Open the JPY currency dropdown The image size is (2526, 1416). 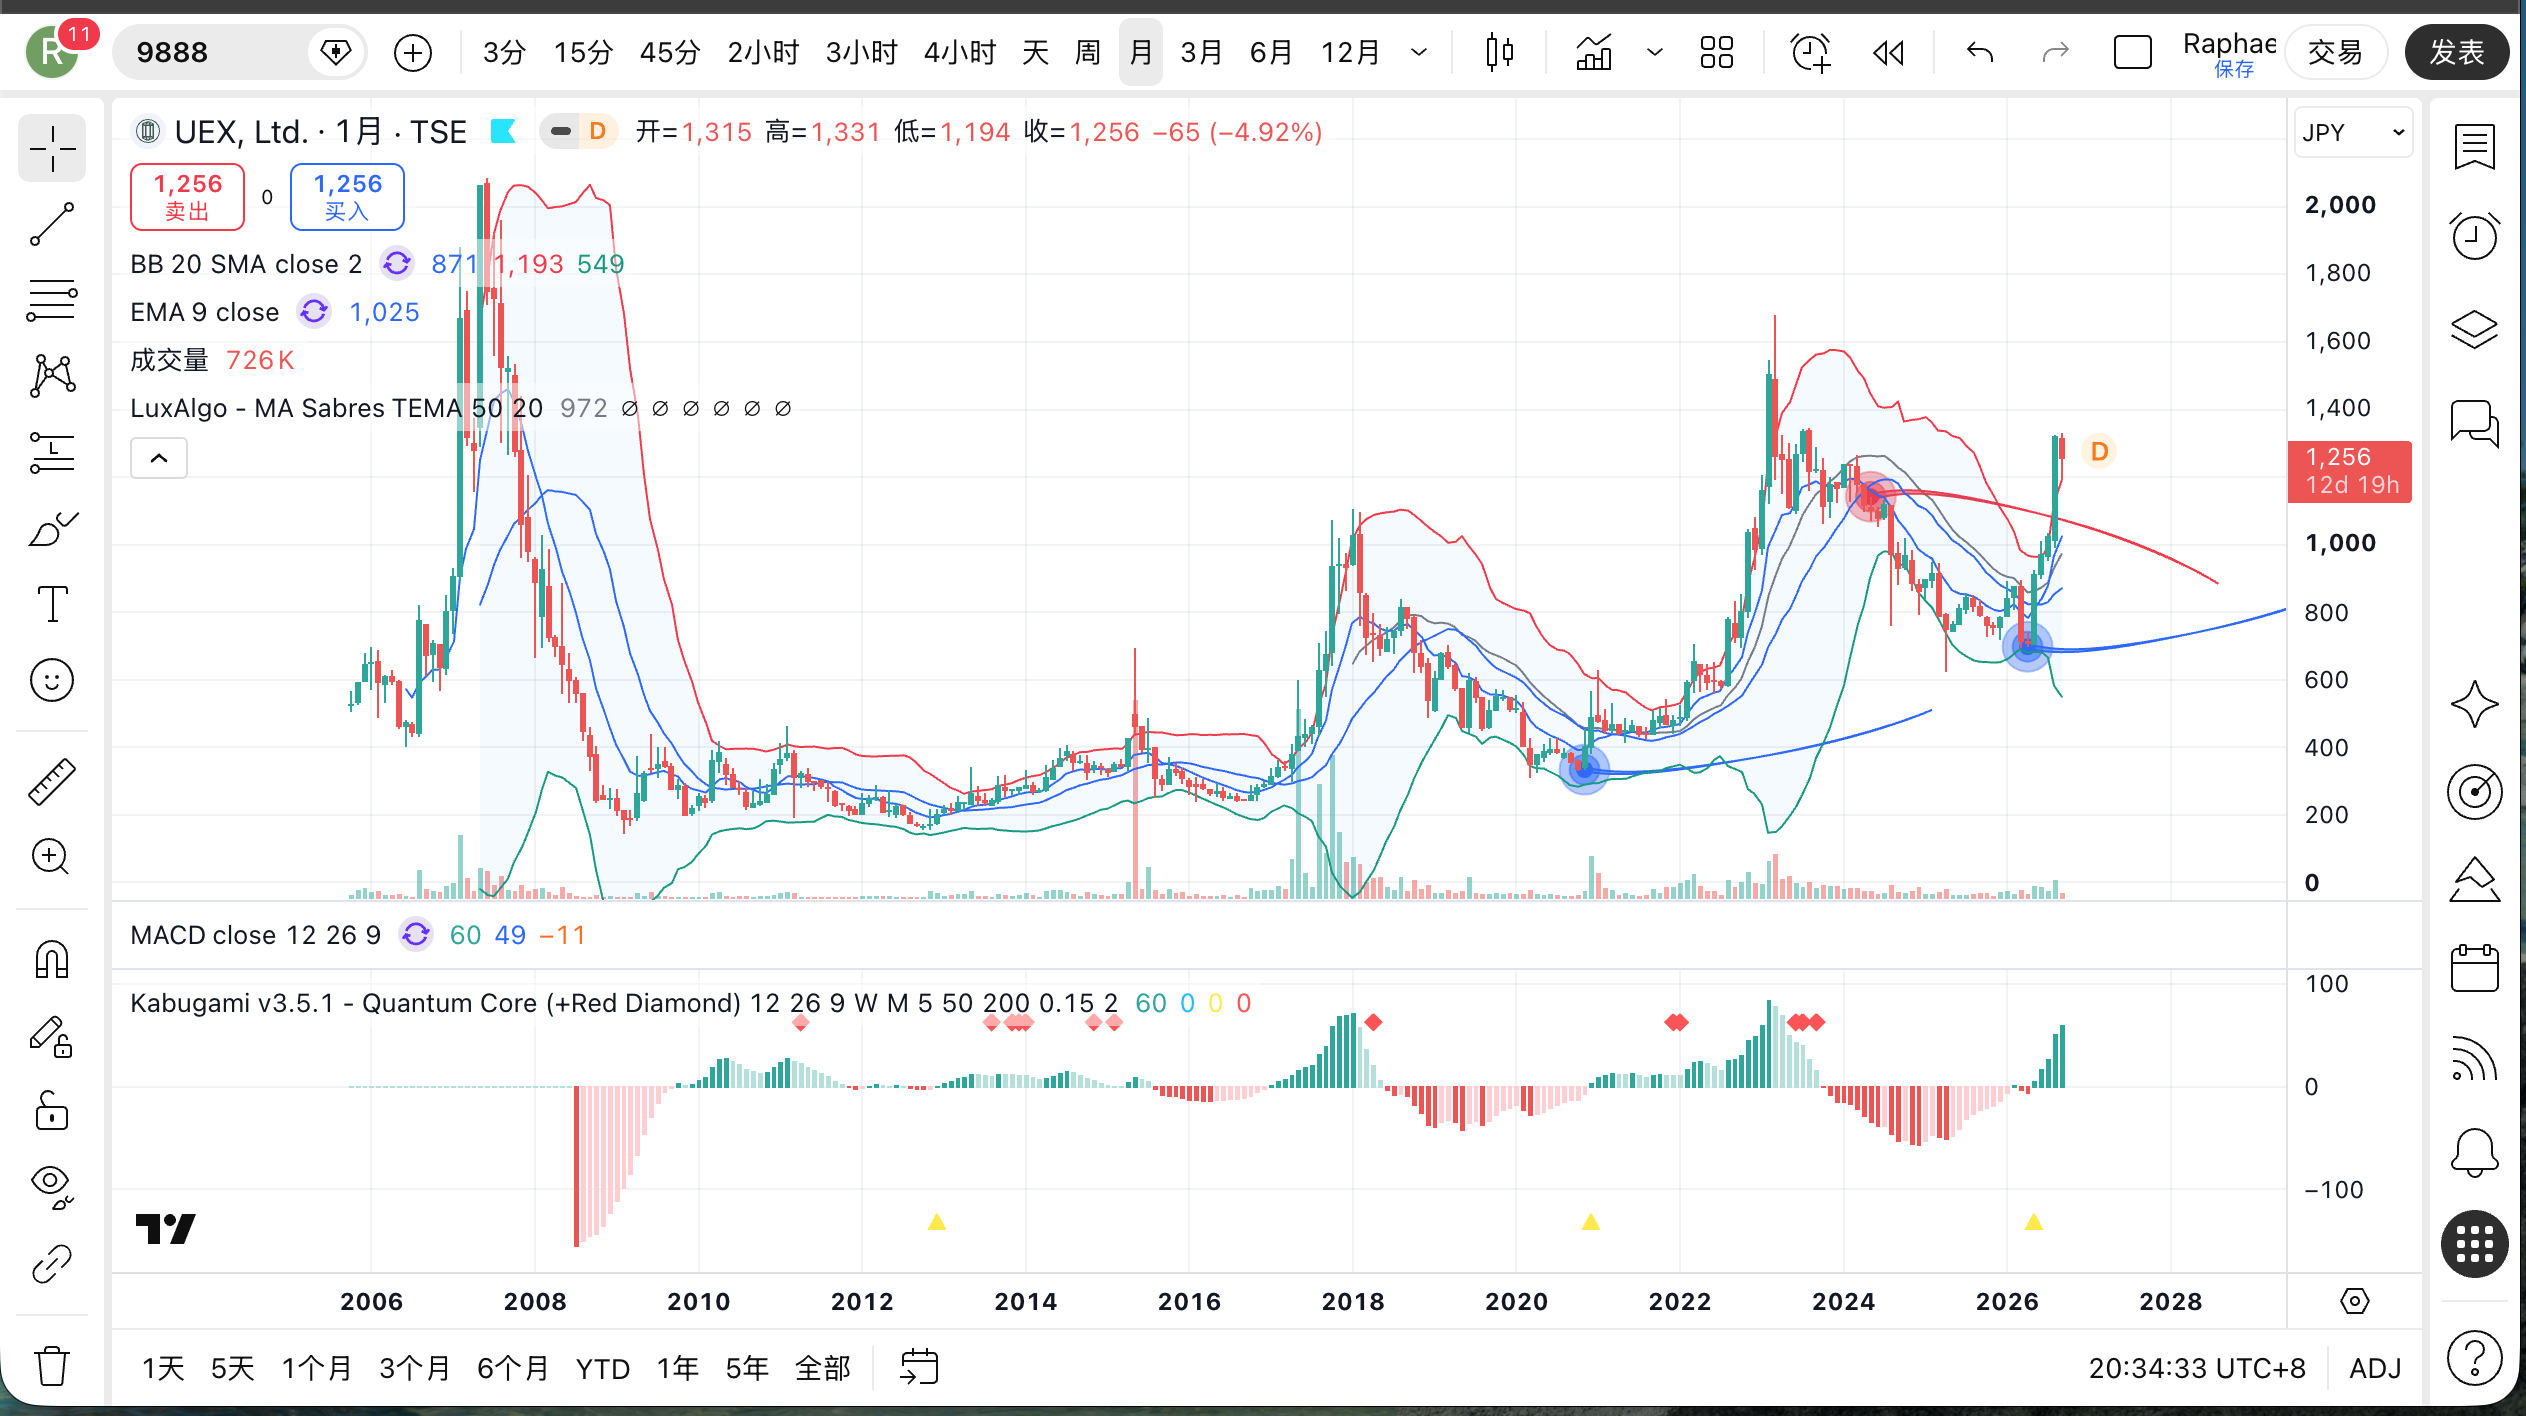(2352, 133)
